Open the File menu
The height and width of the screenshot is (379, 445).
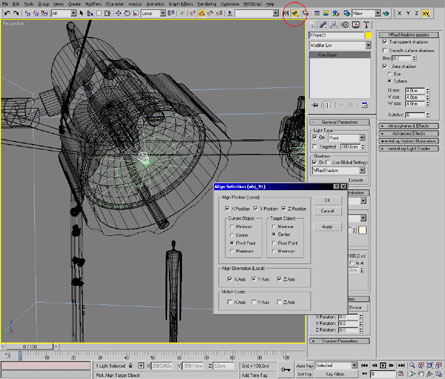click(5, 4)
